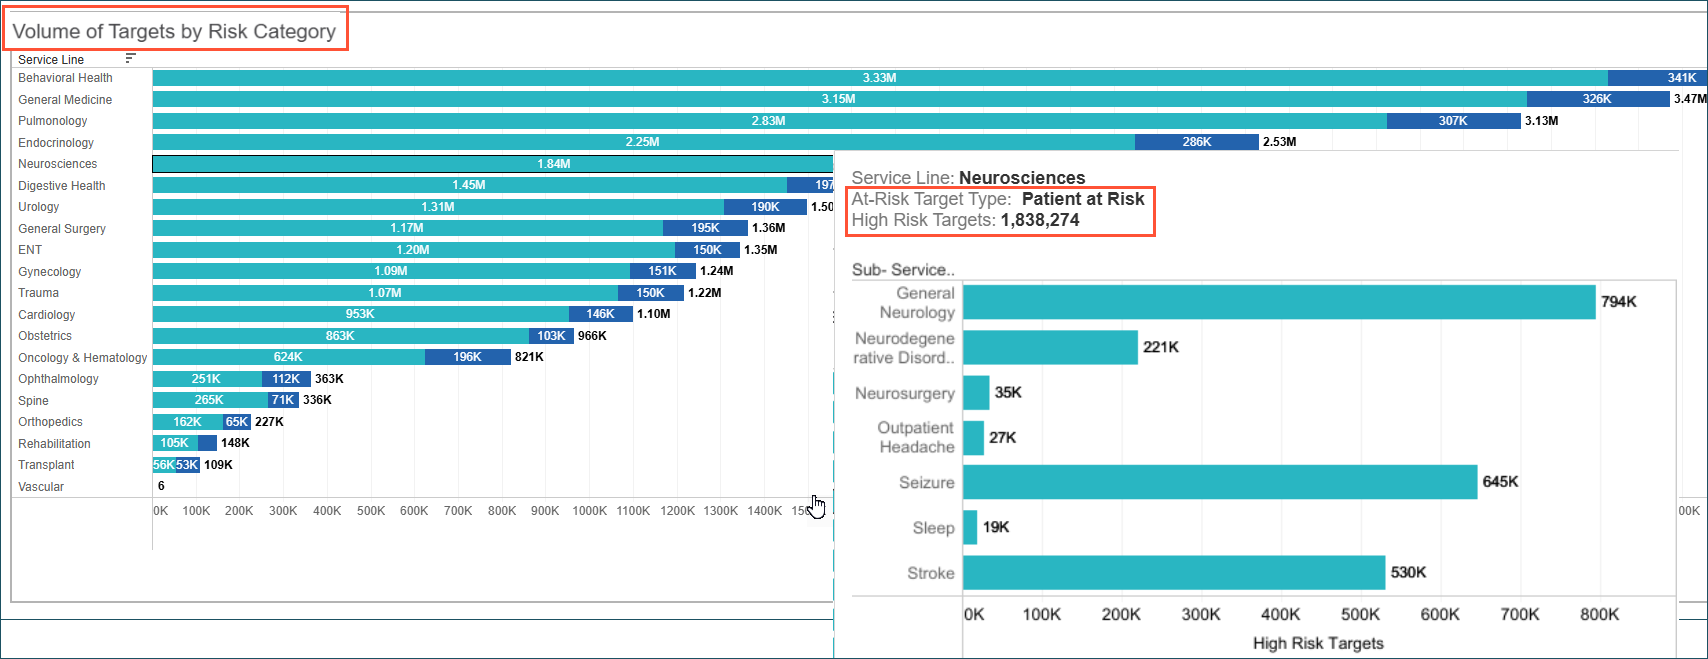Click the 341K dark blue Behavioral Health segment

(1656, 78)
